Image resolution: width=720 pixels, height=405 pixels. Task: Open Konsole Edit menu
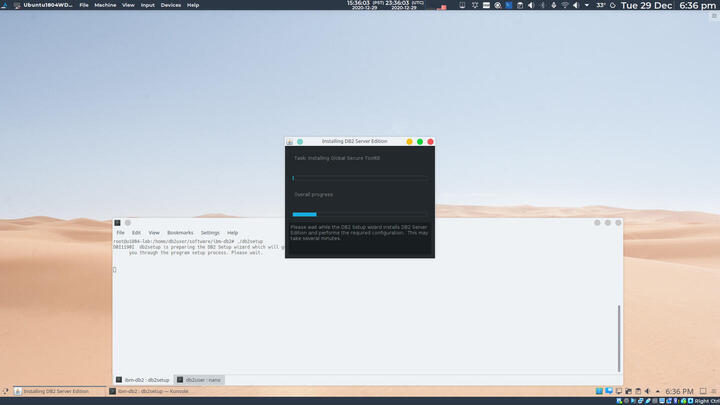click(136, 233)
